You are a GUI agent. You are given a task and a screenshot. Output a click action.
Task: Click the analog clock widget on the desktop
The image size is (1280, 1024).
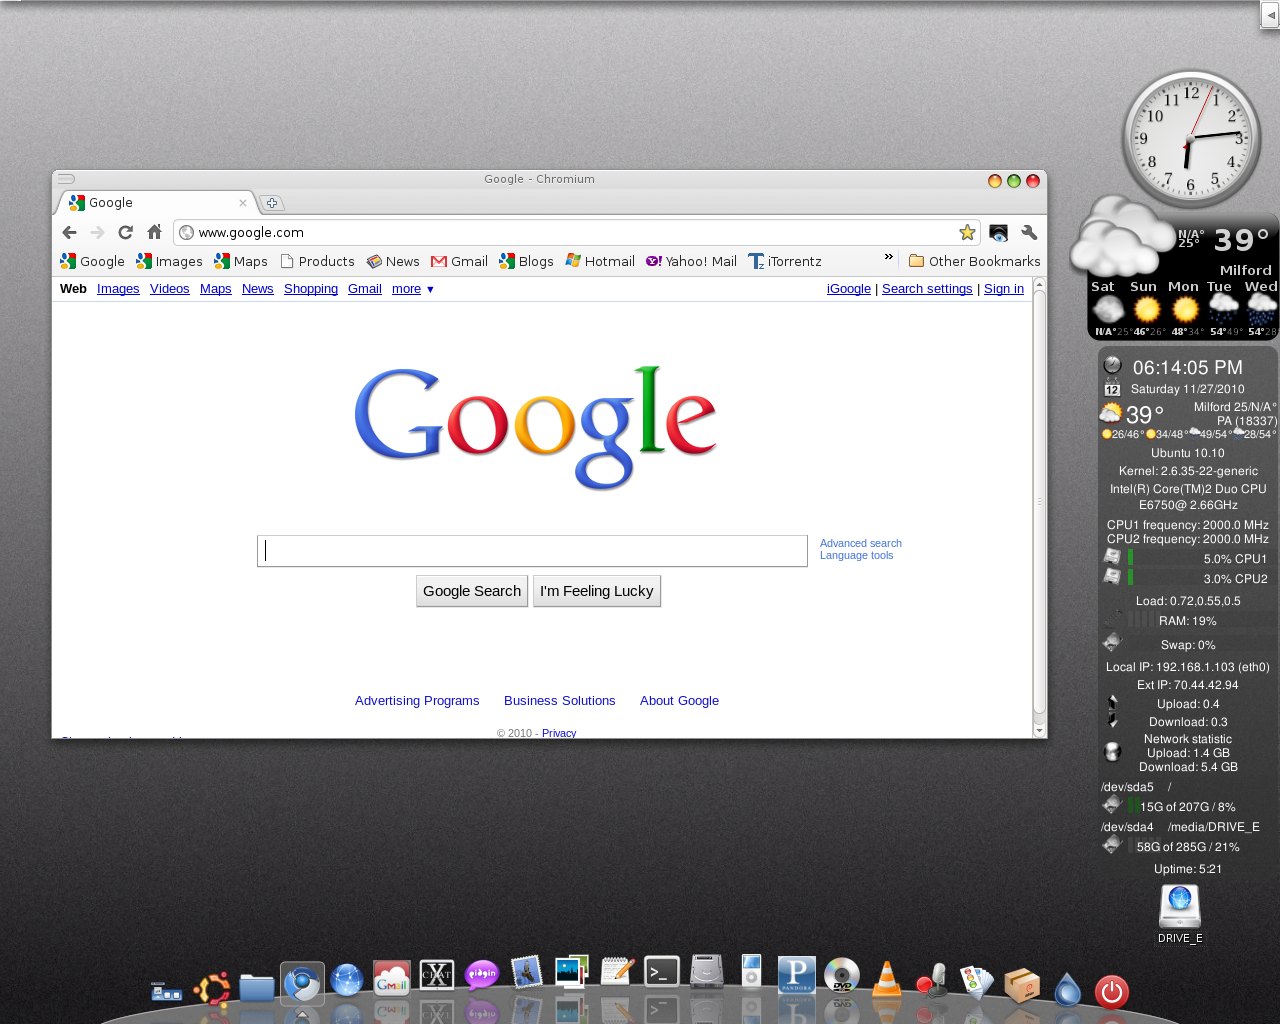1190,139
